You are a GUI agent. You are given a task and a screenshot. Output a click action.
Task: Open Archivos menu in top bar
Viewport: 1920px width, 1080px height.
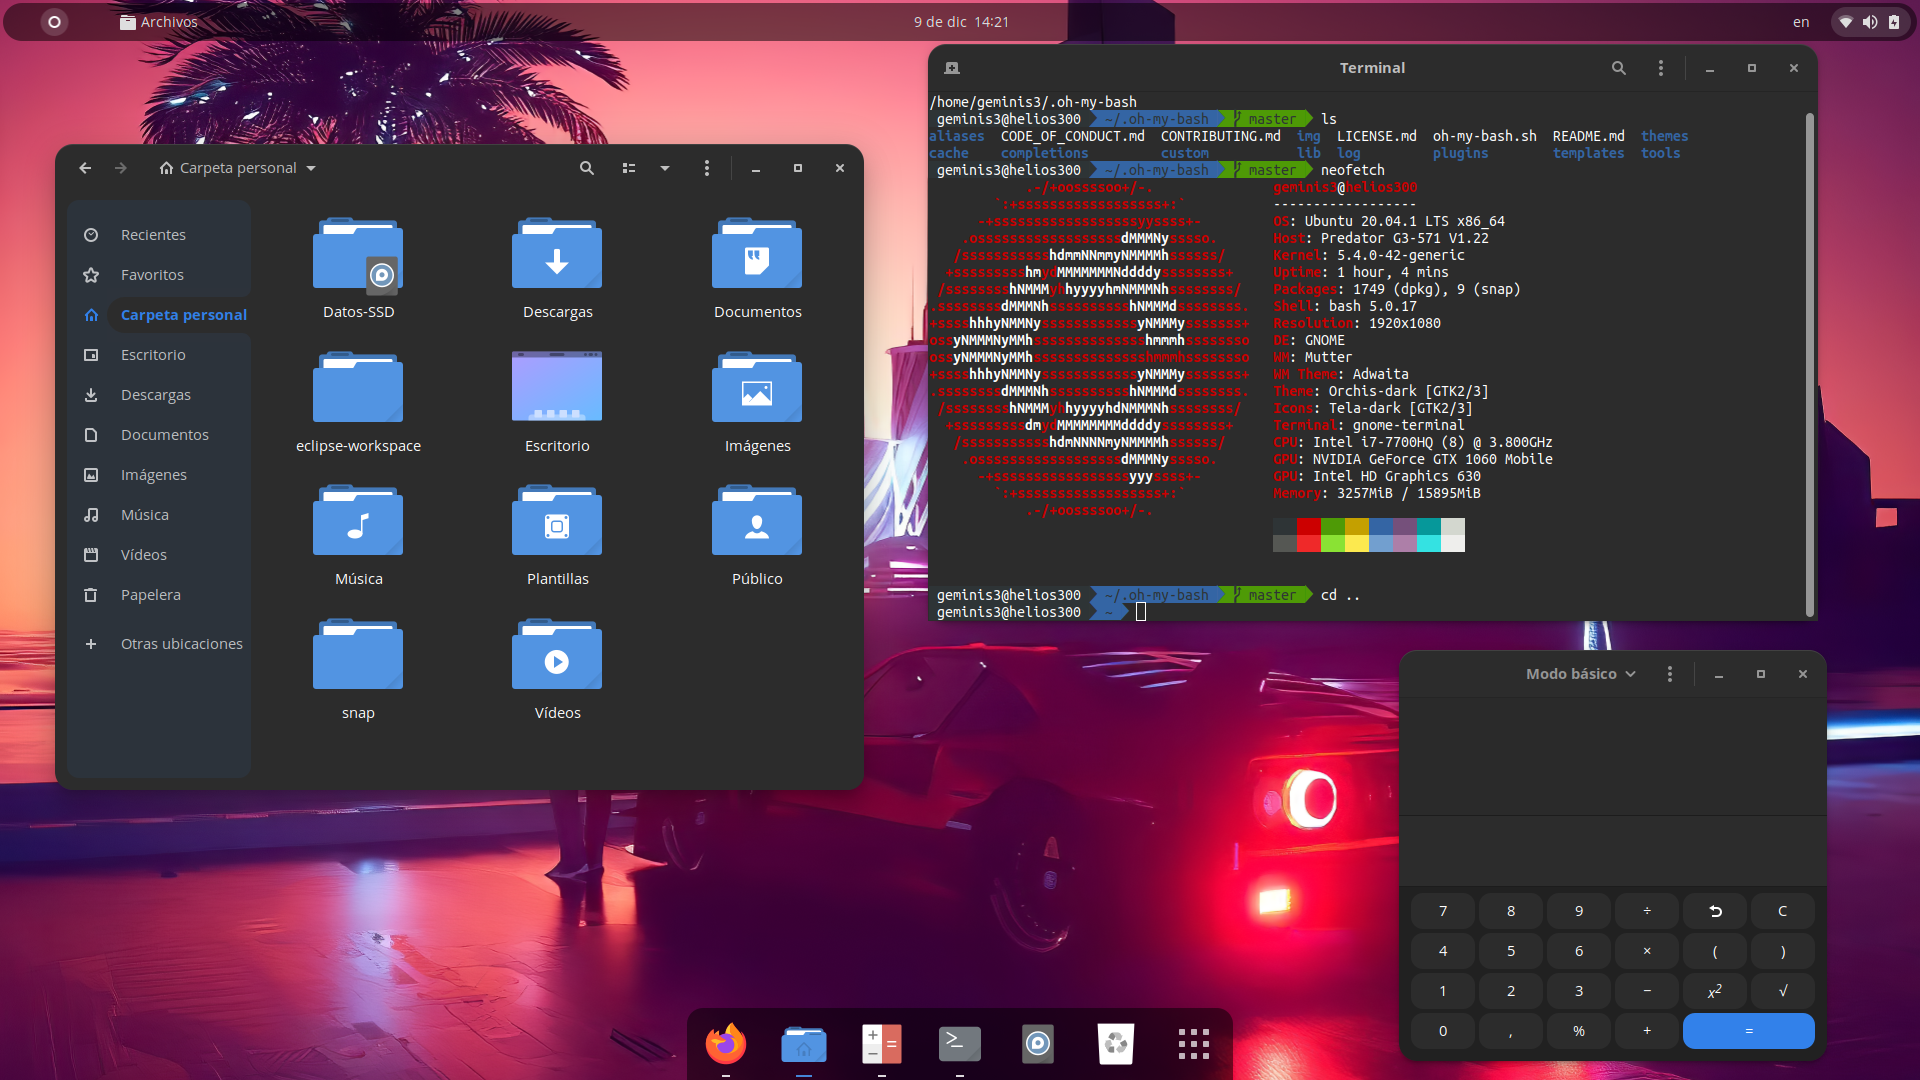[158, 22]
